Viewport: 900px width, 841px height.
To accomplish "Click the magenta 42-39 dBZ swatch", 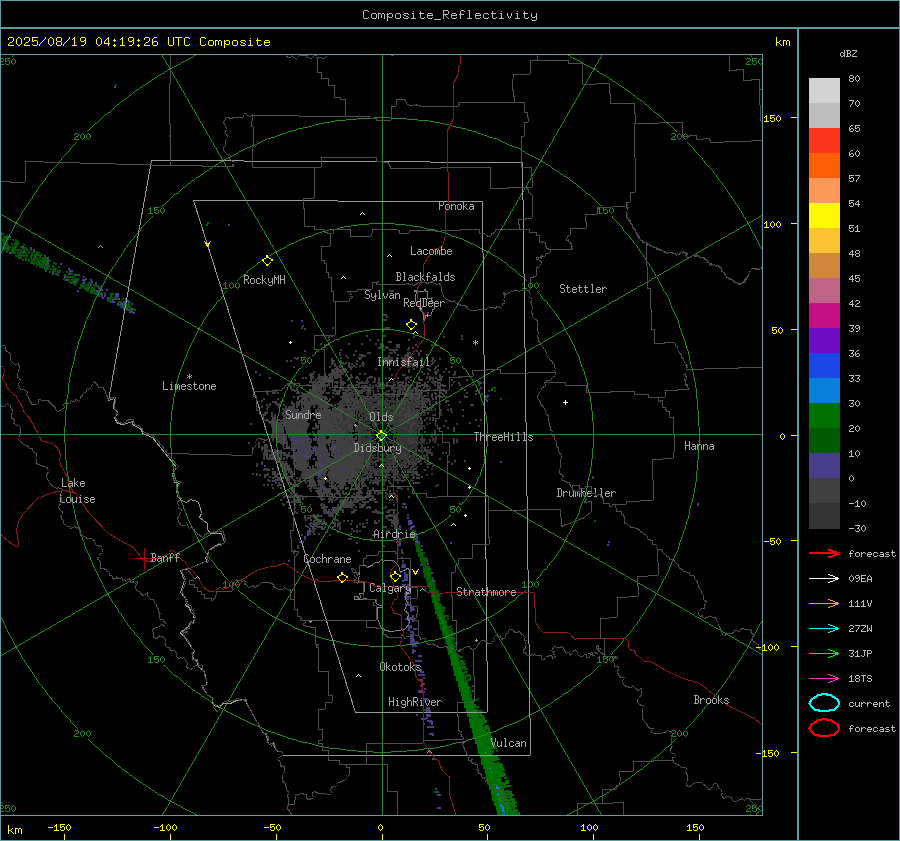I will [824, 316].
